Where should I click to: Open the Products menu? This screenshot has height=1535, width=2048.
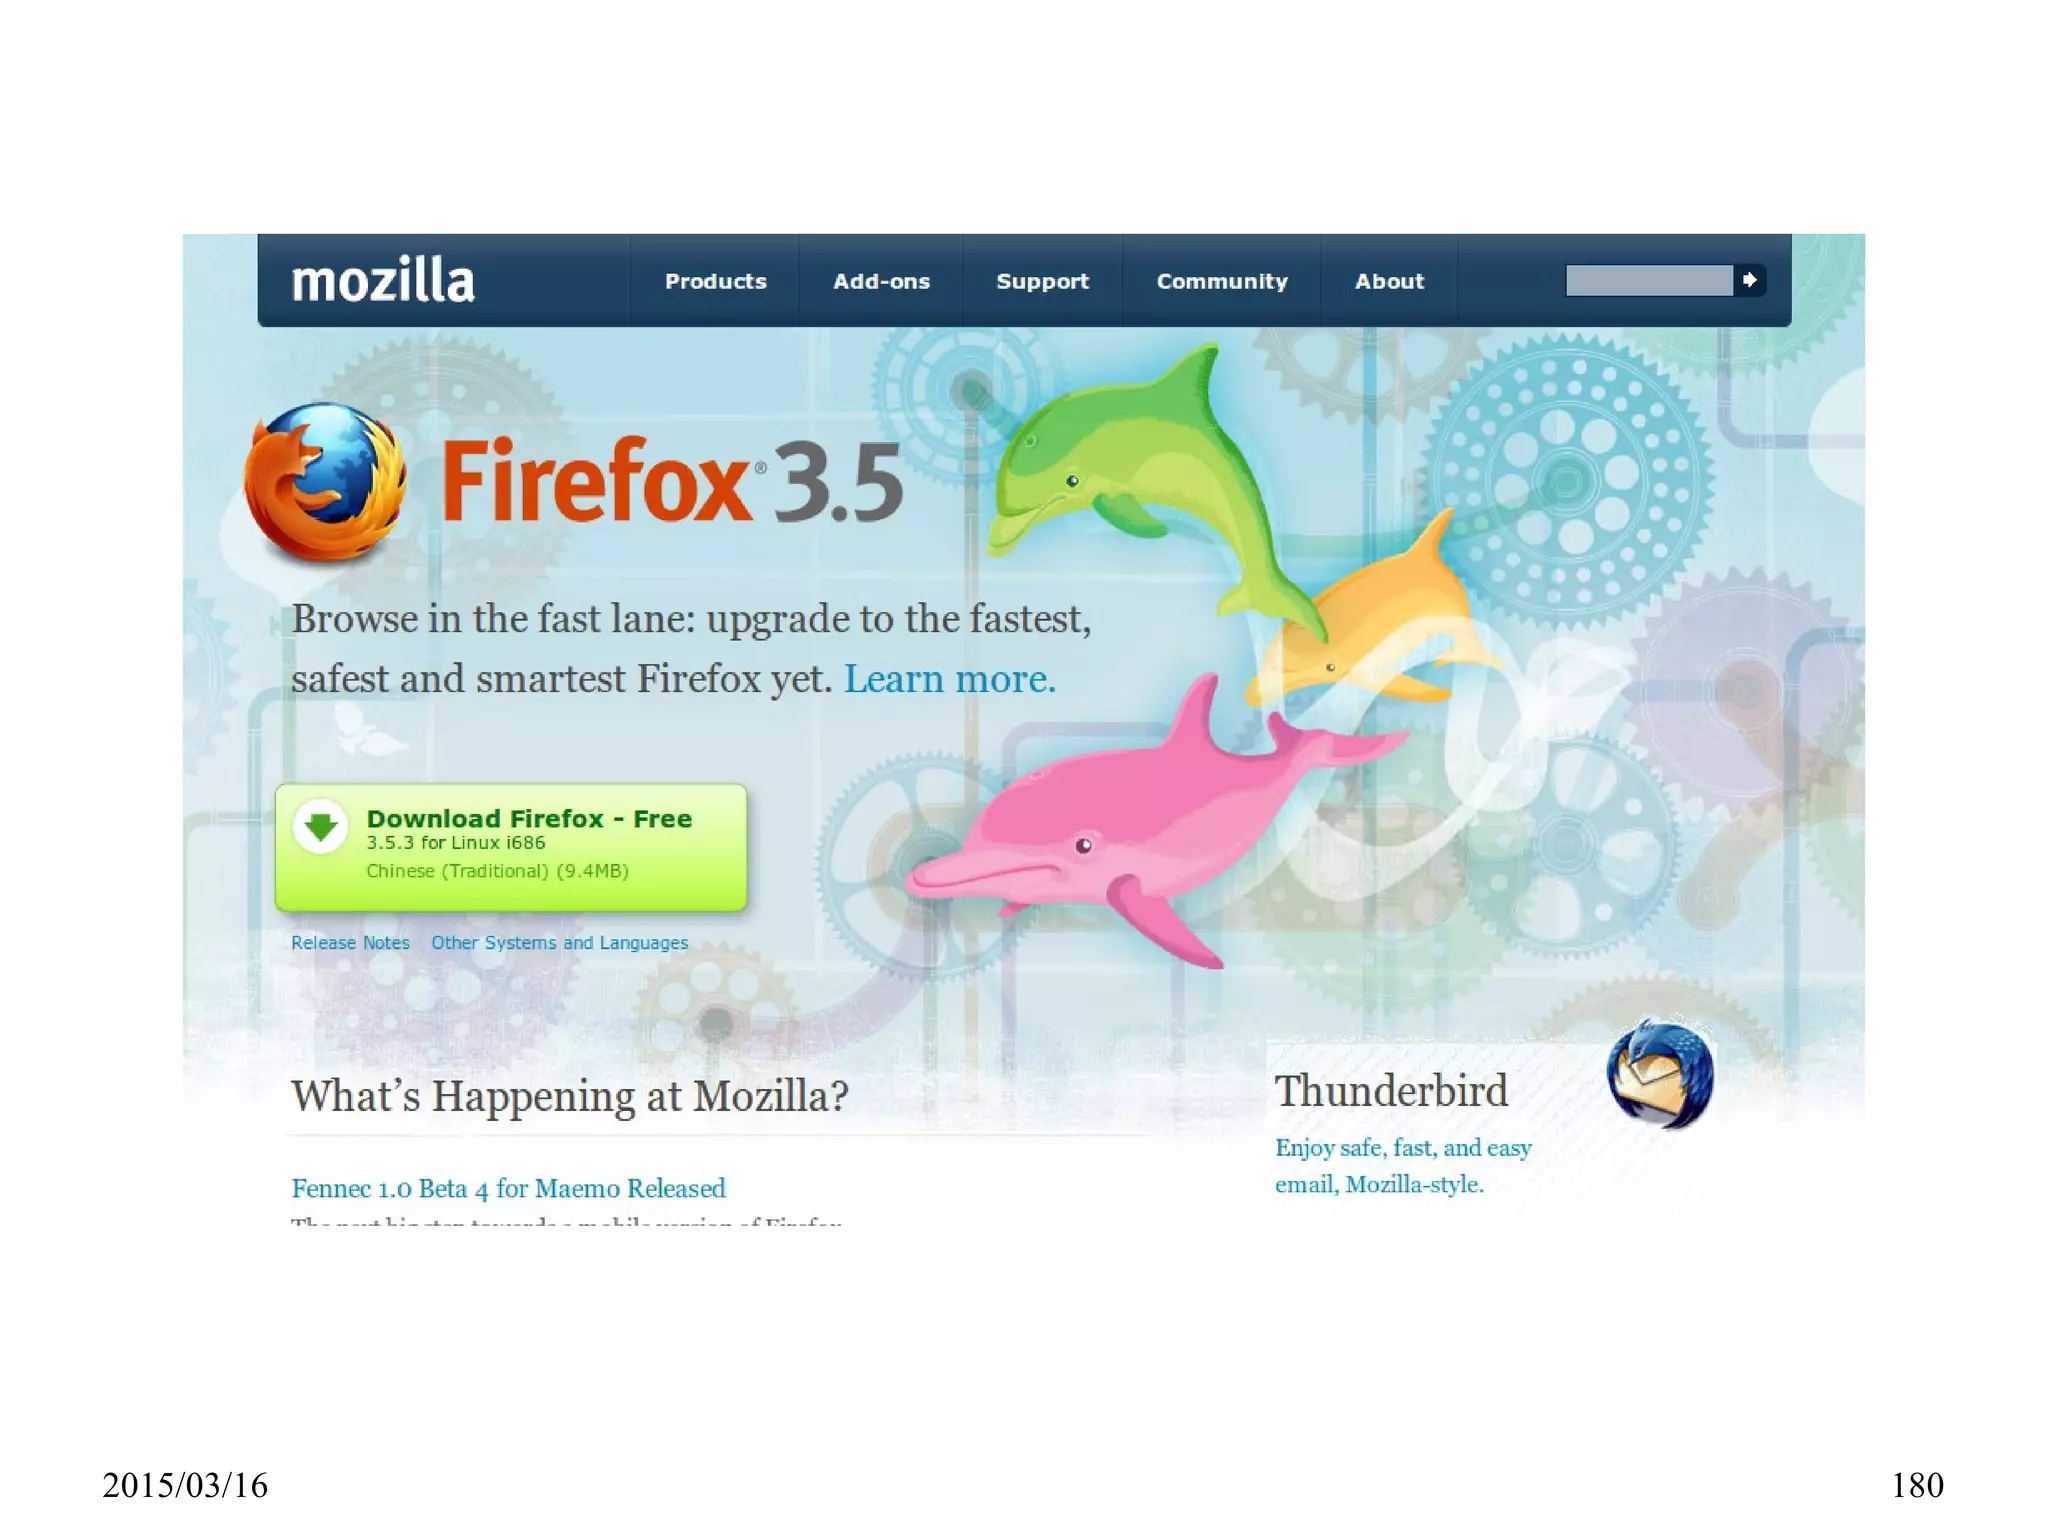click(x=716, y=281)
